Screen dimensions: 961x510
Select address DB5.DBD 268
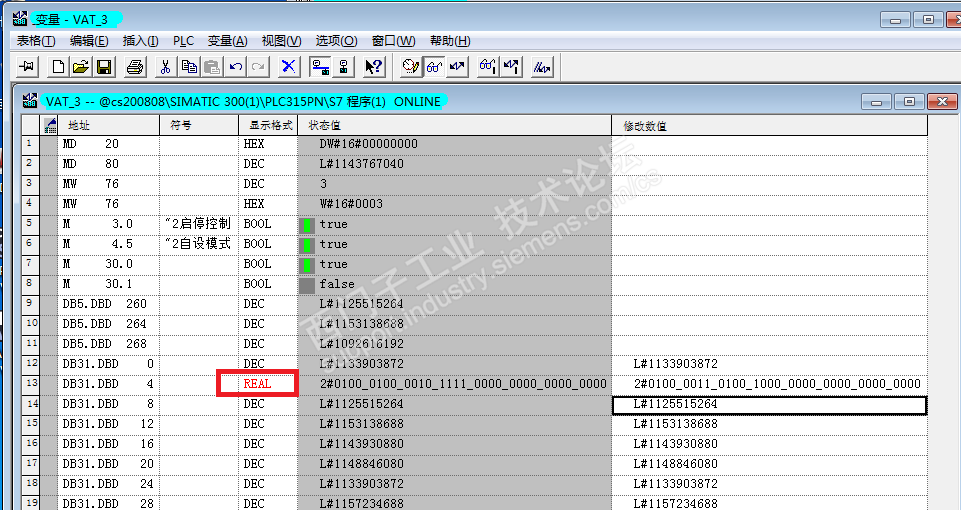pos(108,344)
